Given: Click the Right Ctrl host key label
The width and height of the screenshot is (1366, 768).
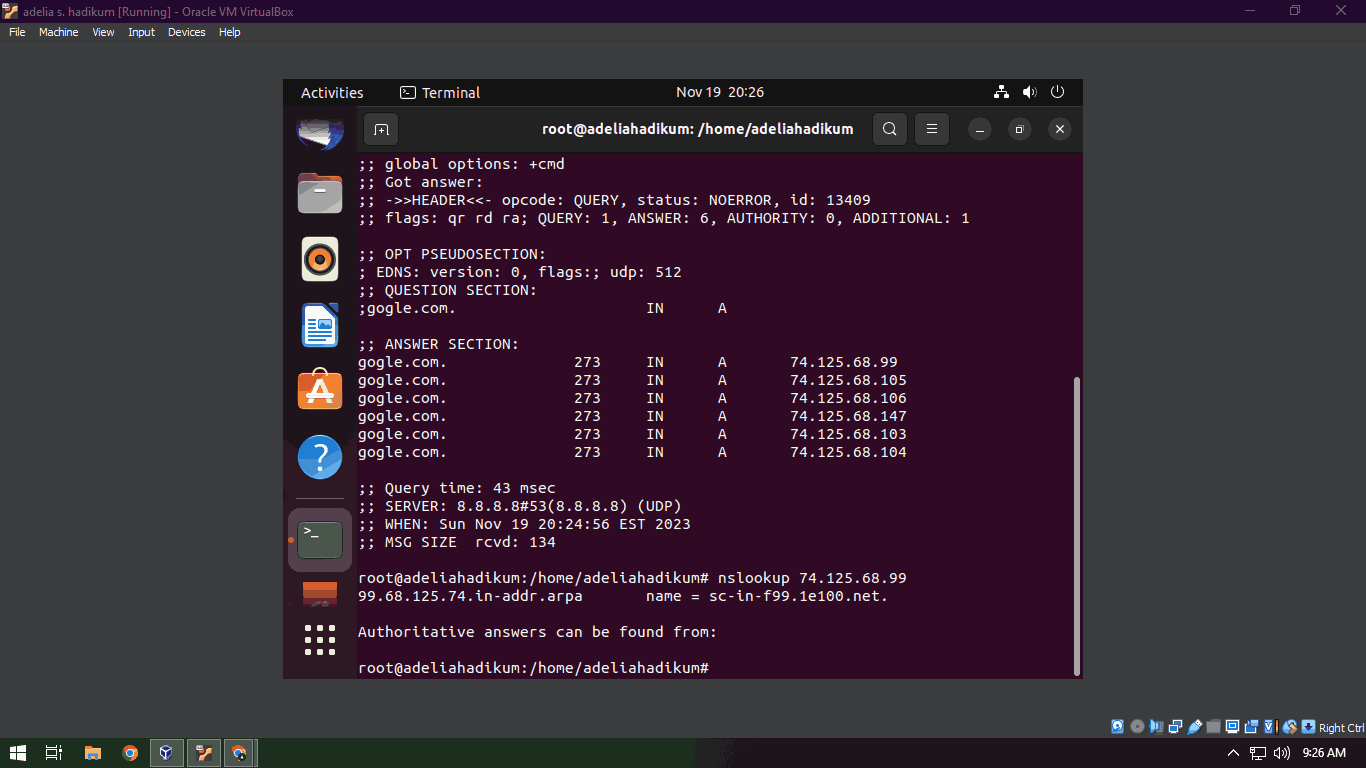Looking at the screenshot, I should tap(1342, 728).
